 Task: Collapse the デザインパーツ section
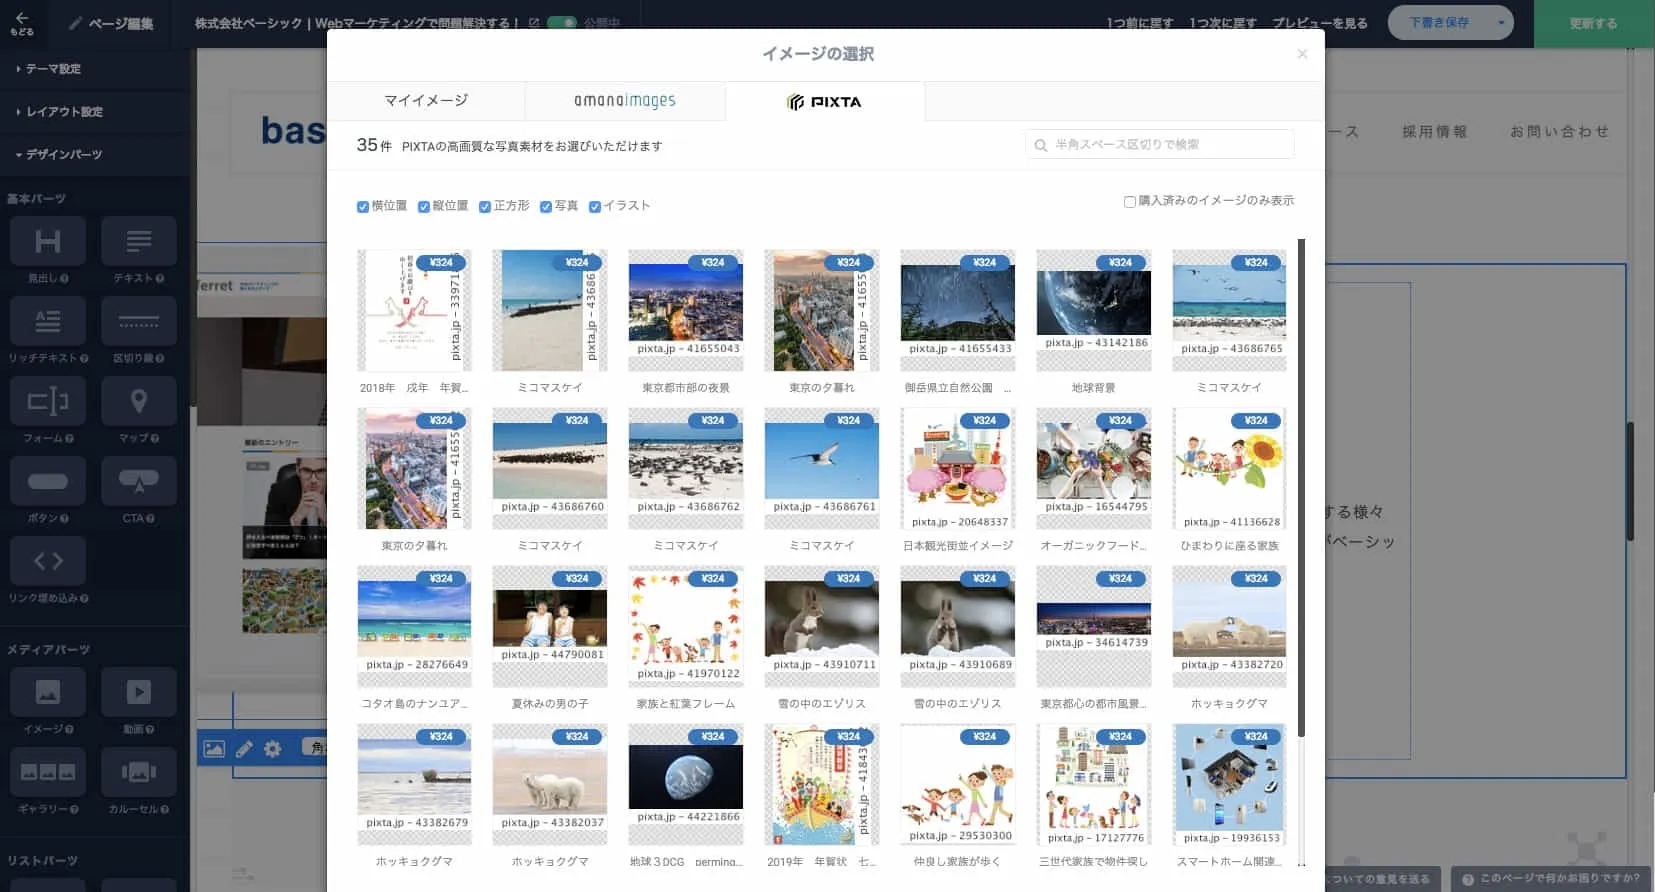coord(63,155)
